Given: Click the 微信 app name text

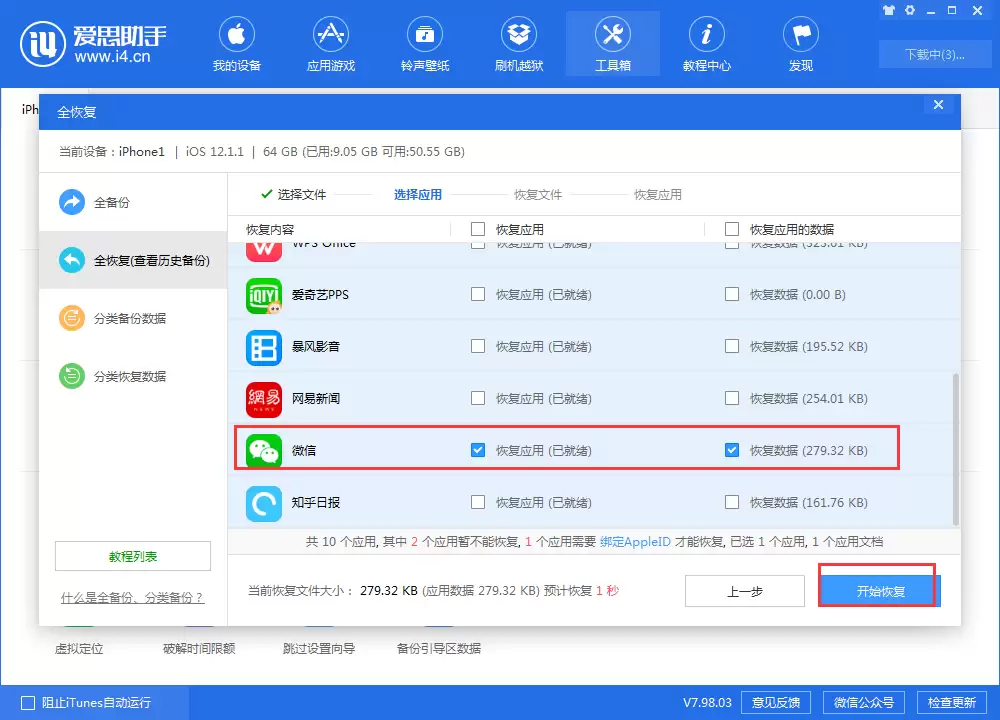Looking at the screenshot, I should (x=304, y=450).
